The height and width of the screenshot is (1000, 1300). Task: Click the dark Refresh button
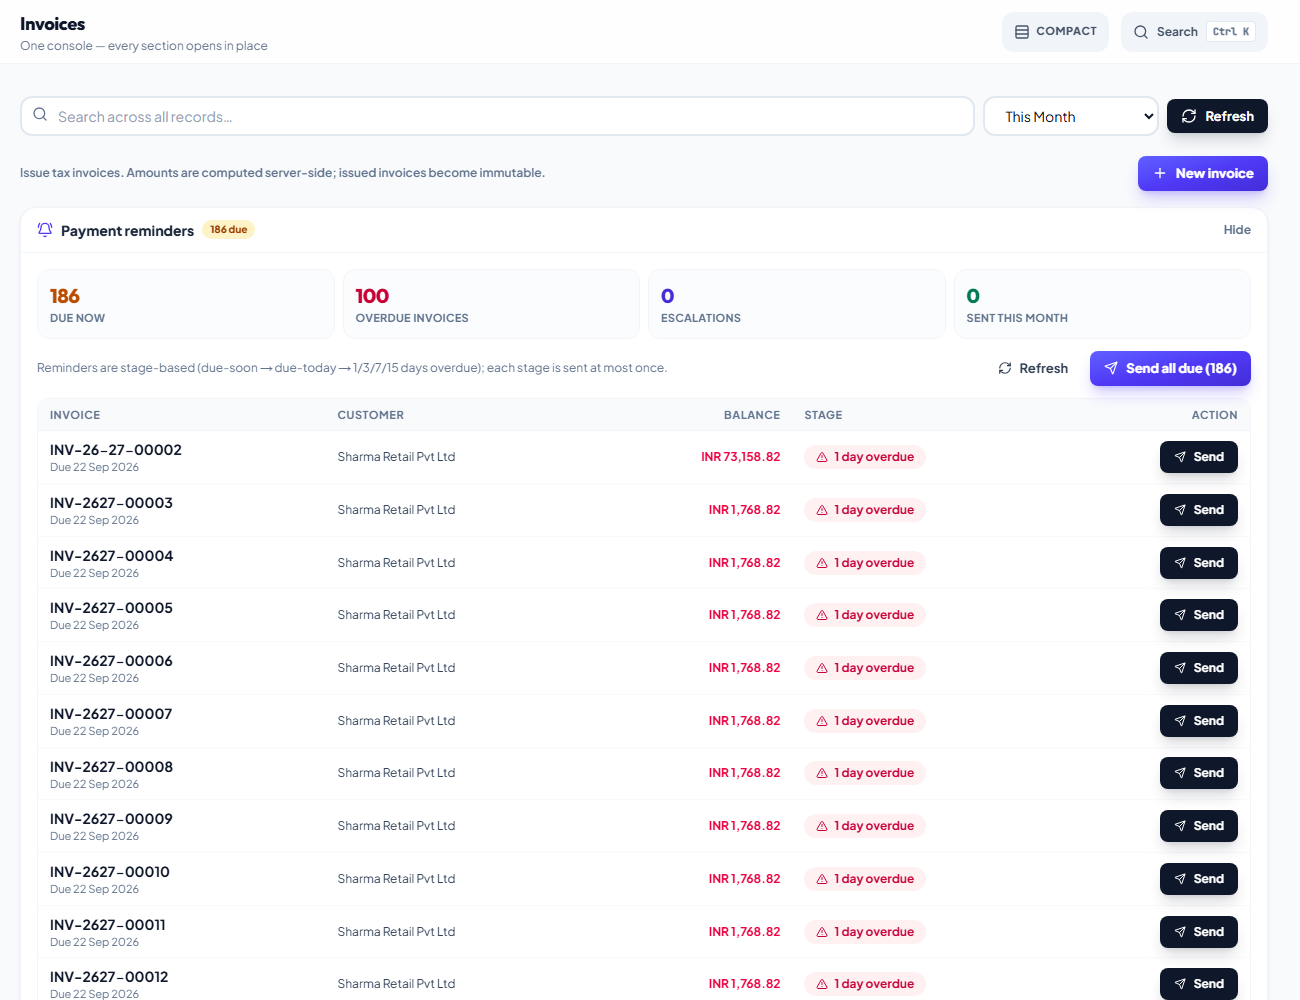(1217, 116)
